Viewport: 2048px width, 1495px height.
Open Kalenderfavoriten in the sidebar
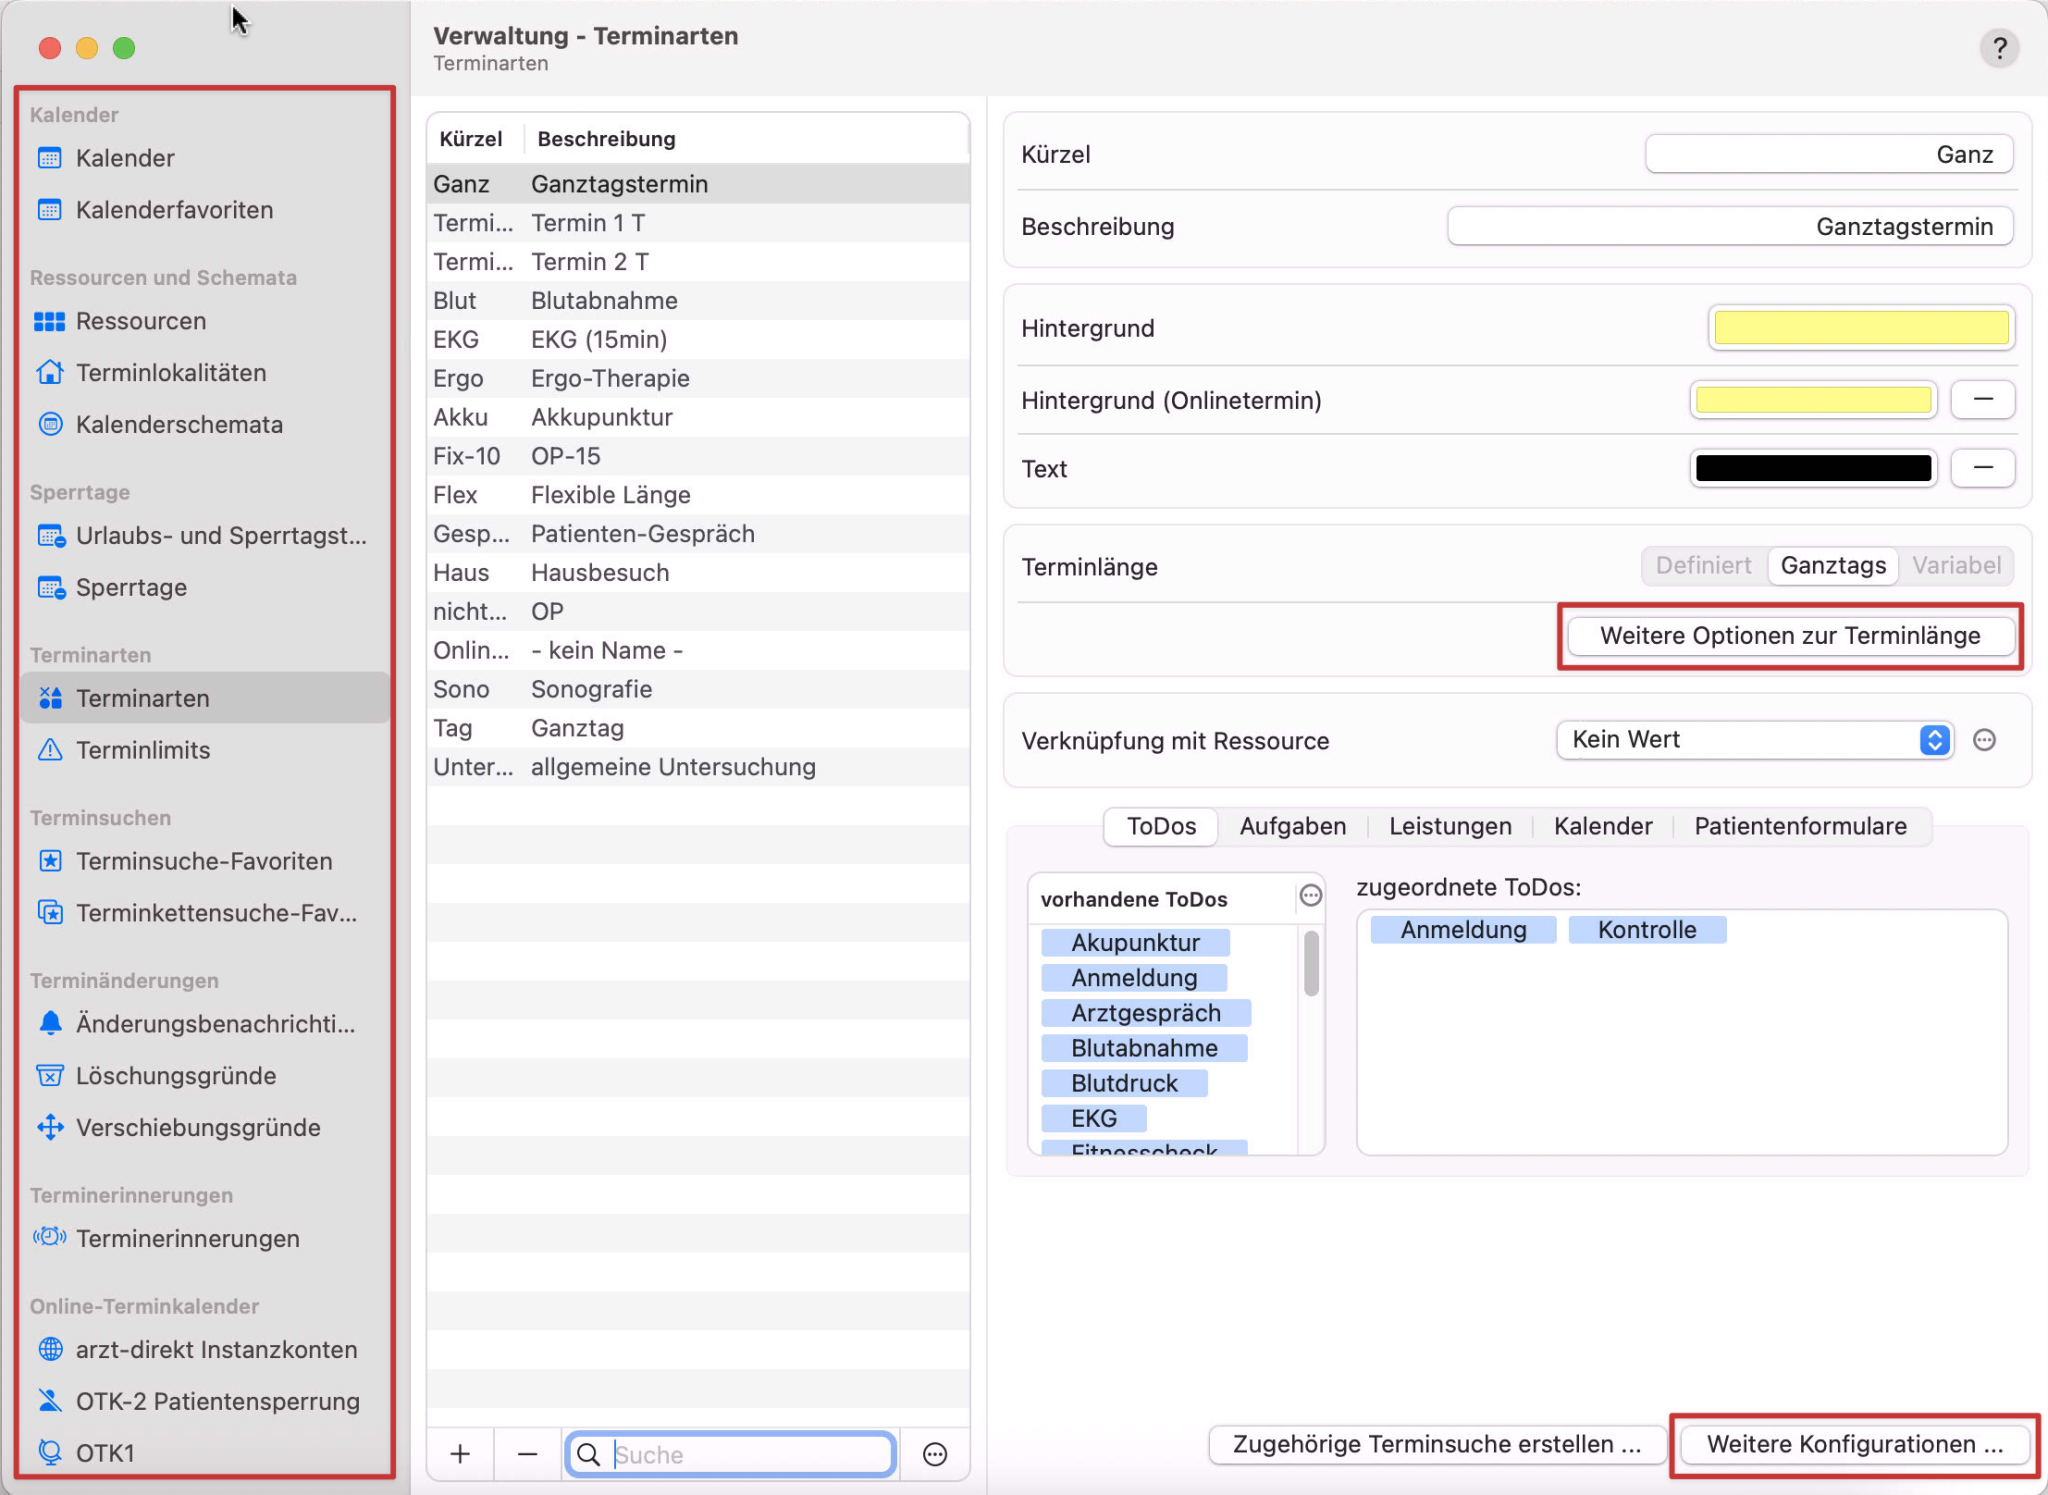coord(174,210)
